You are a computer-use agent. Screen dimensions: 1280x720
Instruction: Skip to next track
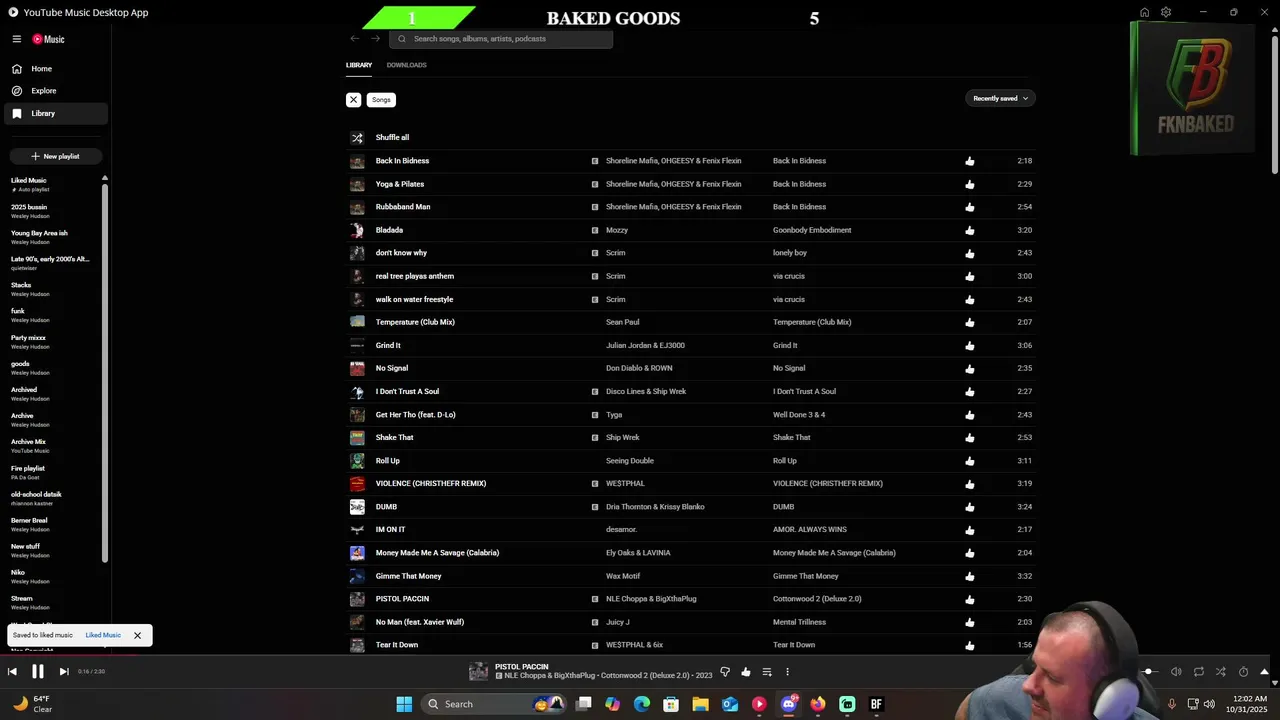click(63, 672)
